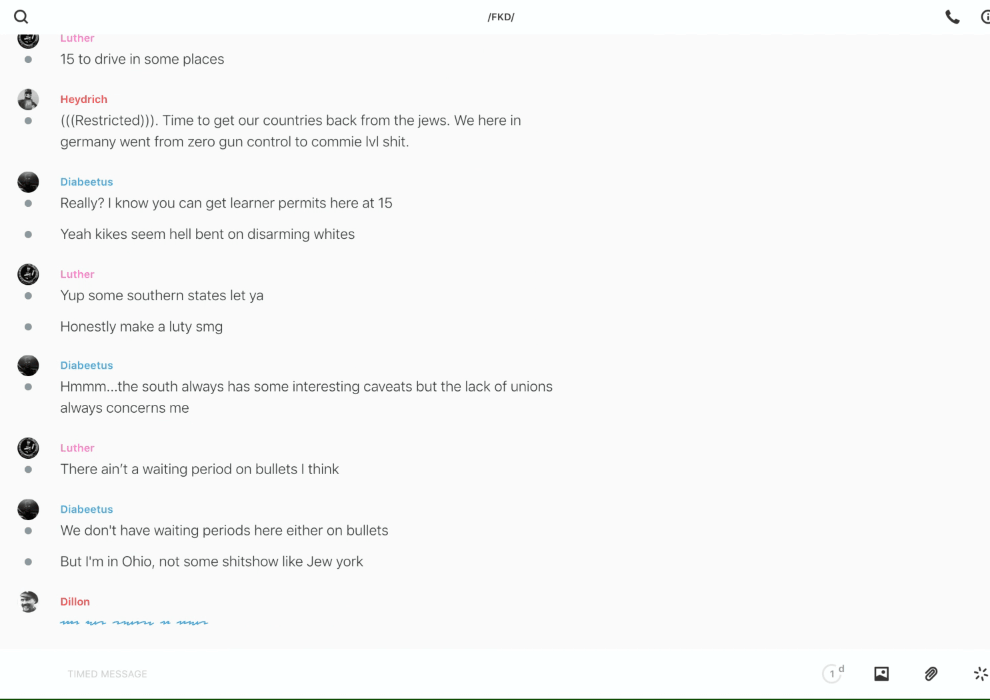Screen dimensions: 990x700
Task: Open the message timer "1 d" icon
Action: click(833, 674)
